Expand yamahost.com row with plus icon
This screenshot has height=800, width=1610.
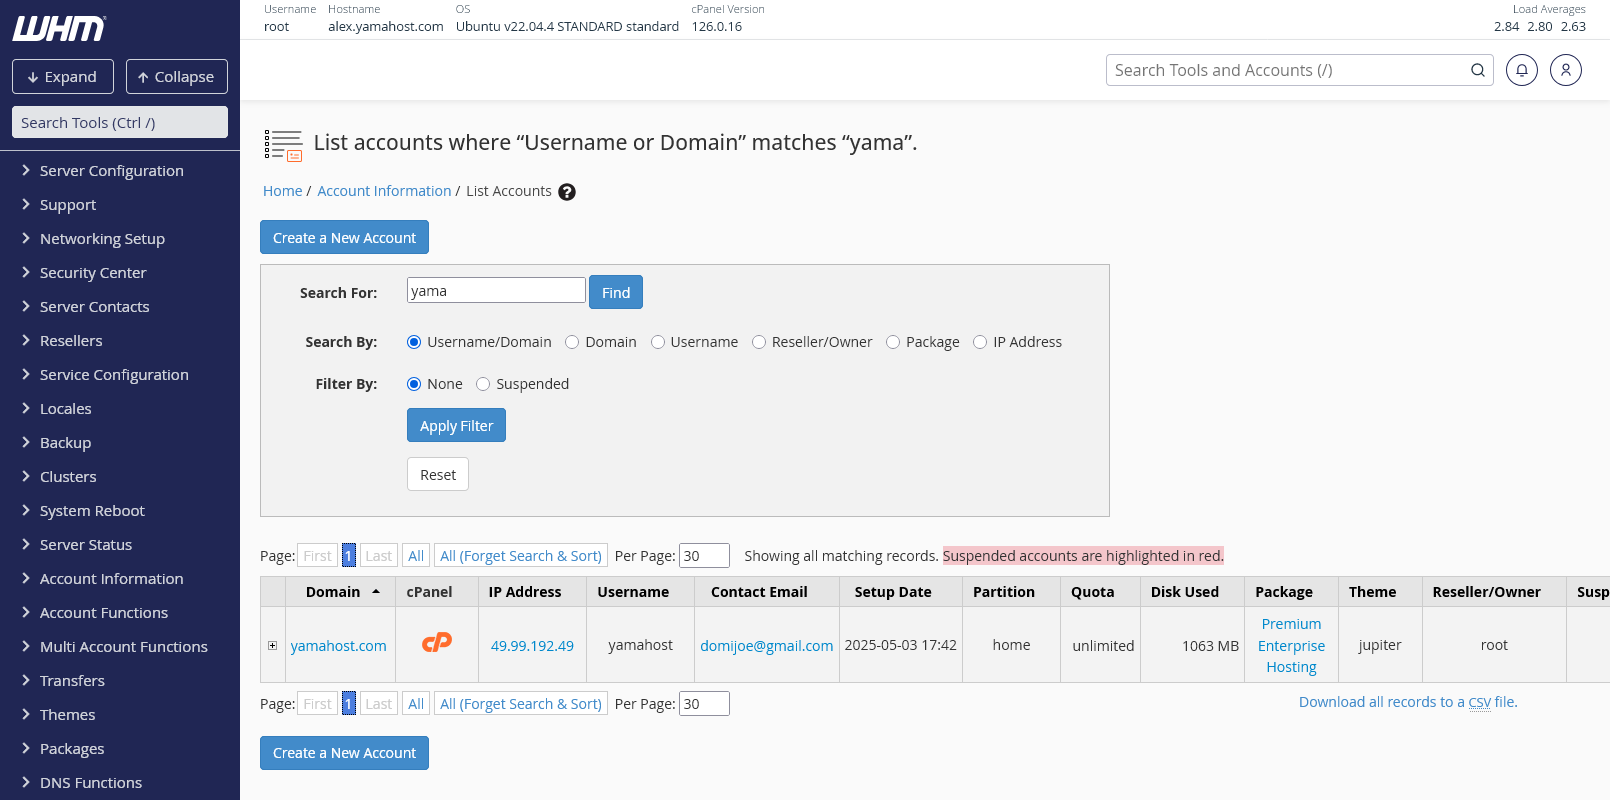tap(272, 645)
